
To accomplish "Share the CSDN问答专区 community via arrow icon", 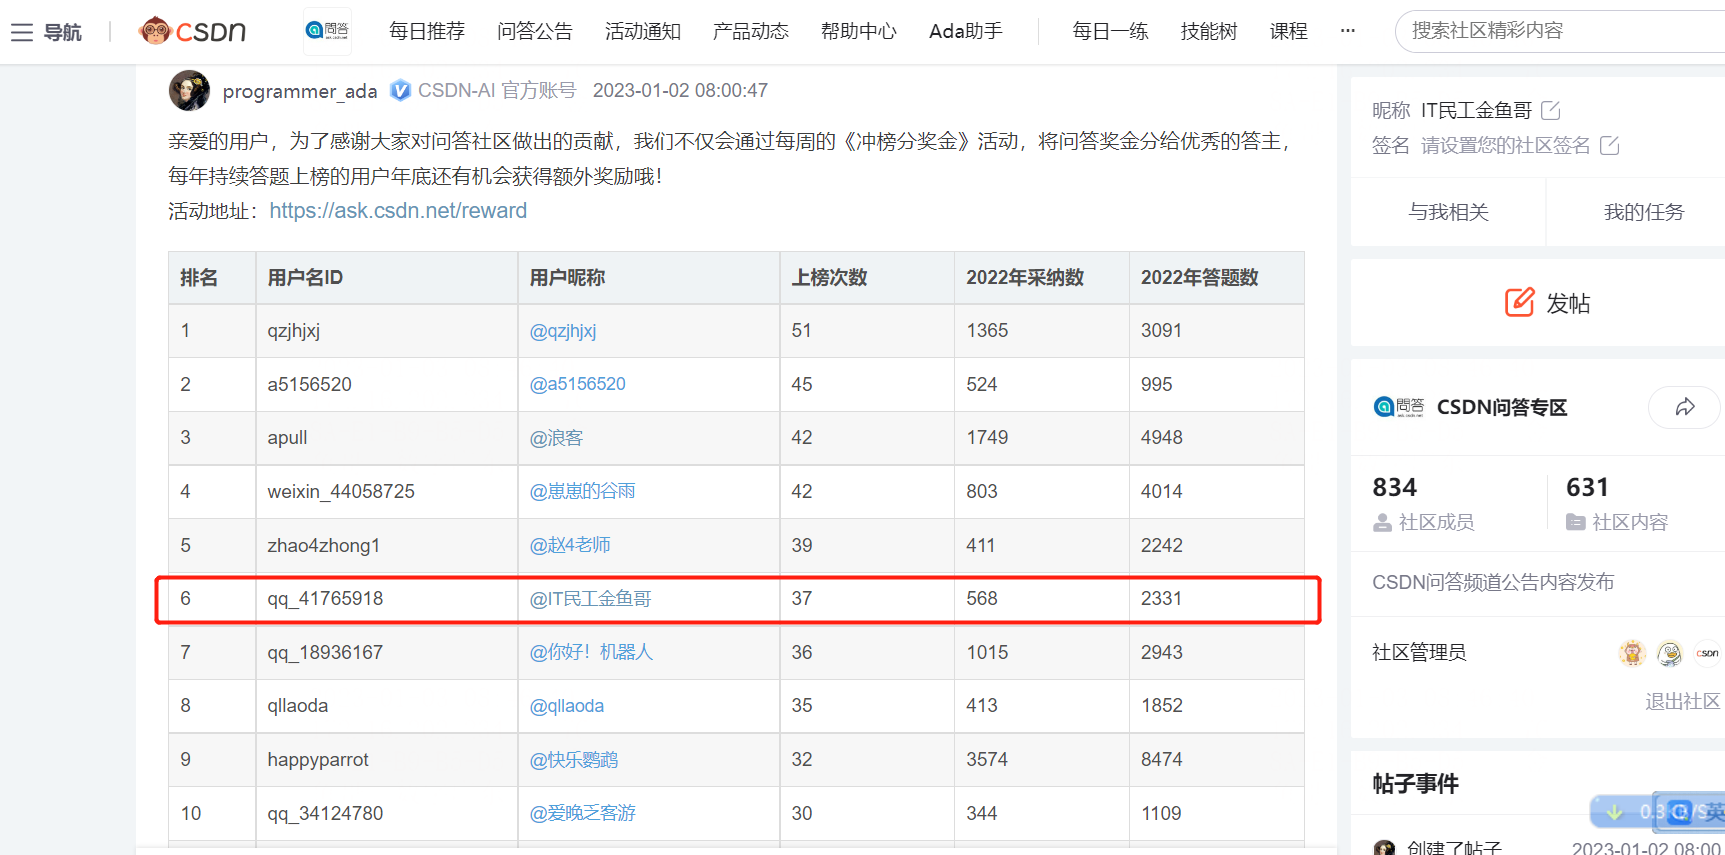I will 1685,407.
